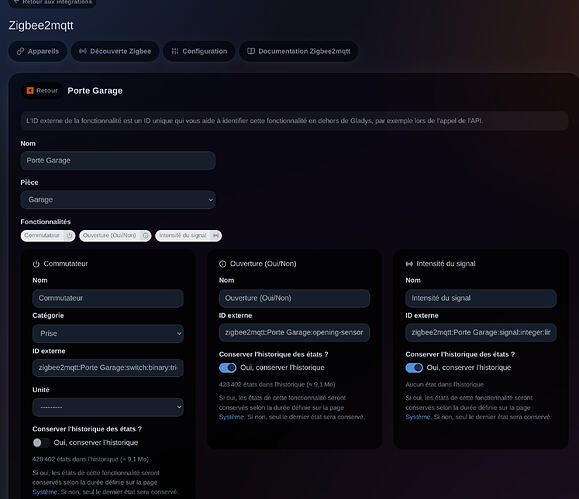Select the Intensité du signal feature badge
This screenshot has width=579, height=499.
click(x=188, y=236)
